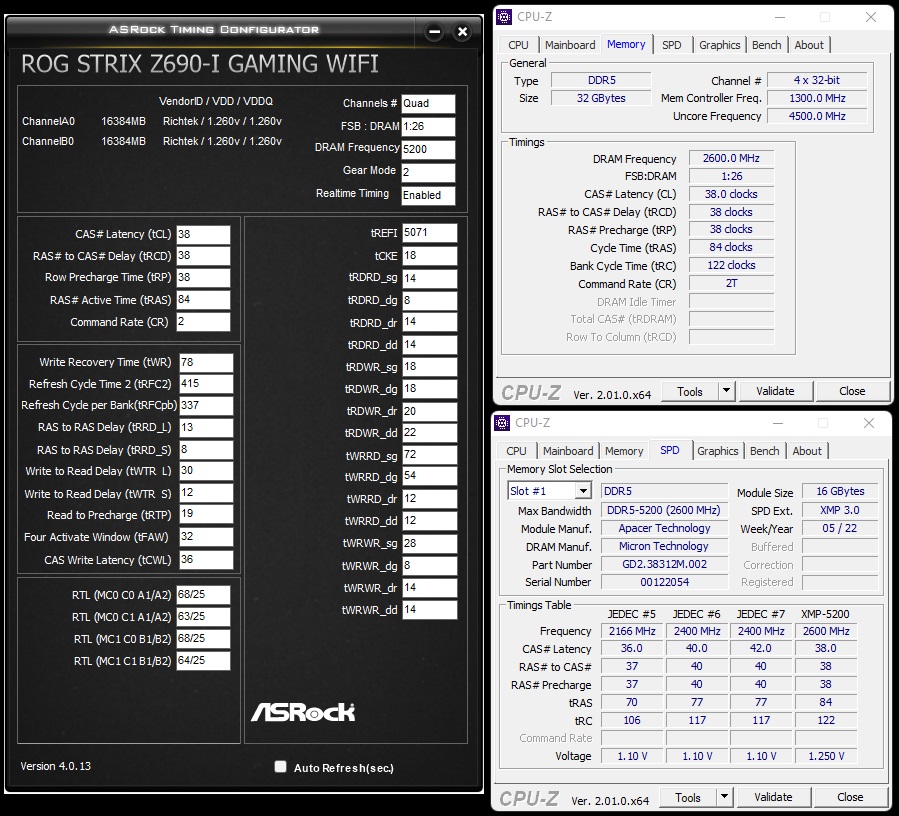Screen dimensions: 899x816
Task: Click Validate button in top CPU-Z window
Action: pyautogui.click(x=775, y=391)
